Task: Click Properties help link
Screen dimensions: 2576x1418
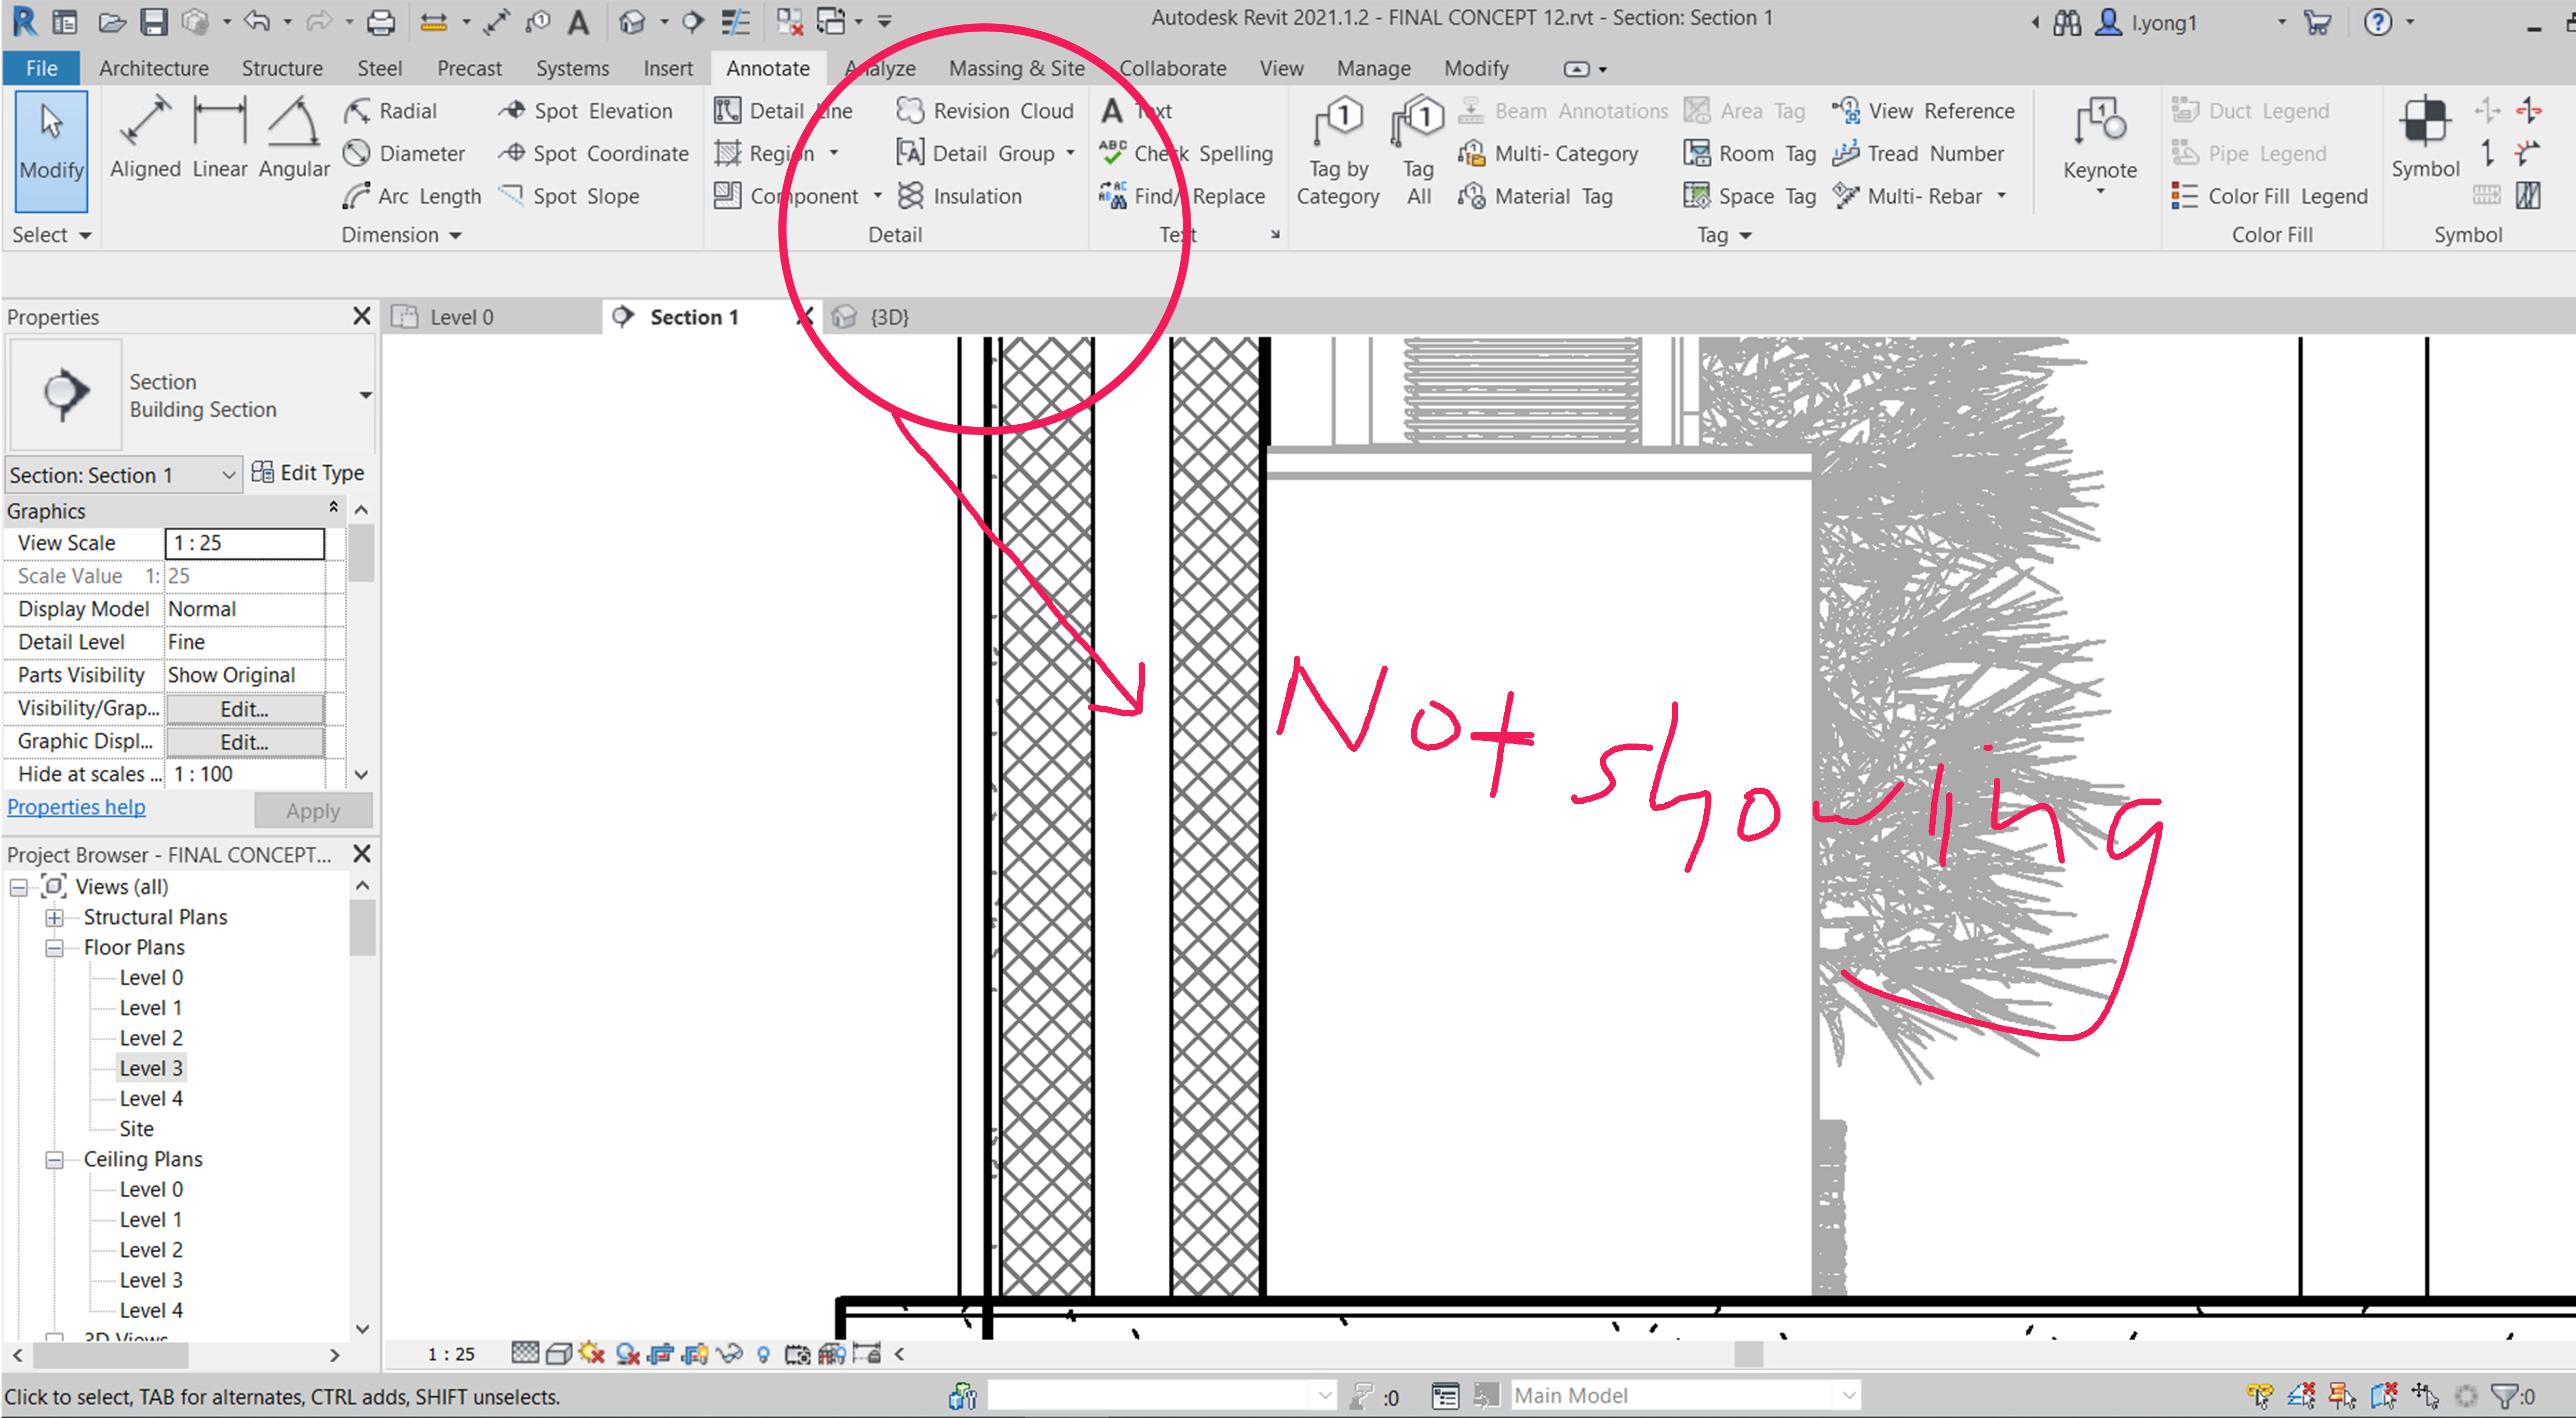Action: (76, 807)
